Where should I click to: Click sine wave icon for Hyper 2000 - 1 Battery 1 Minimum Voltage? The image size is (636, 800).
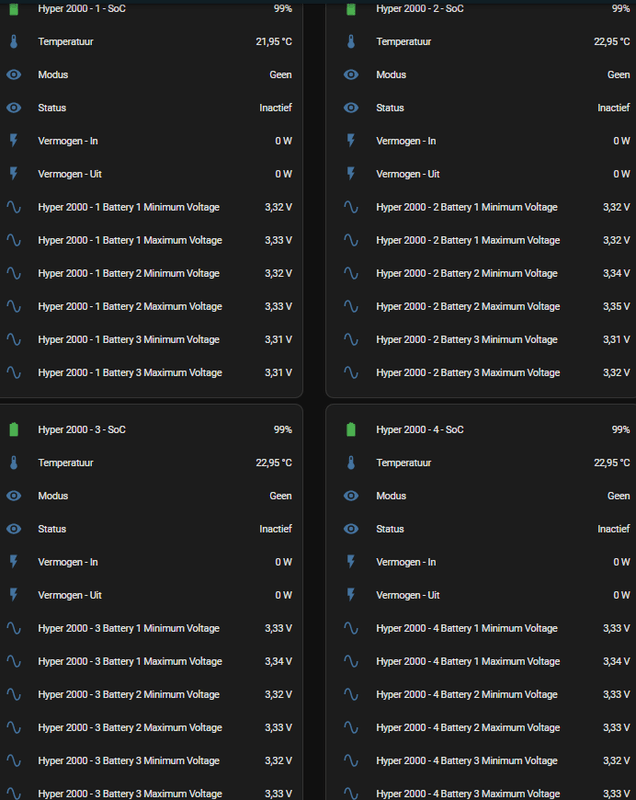point(14,207)
